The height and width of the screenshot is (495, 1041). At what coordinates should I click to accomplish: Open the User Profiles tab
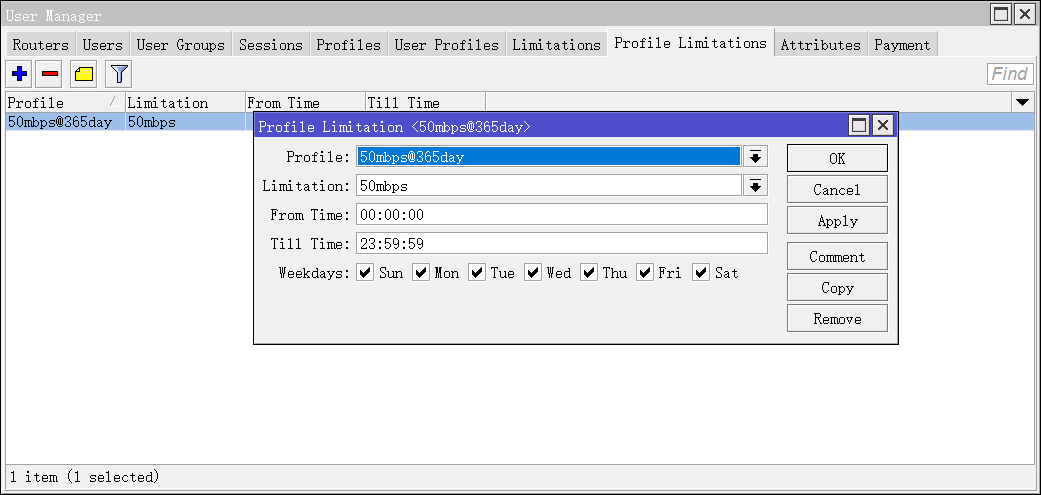(x=446, y=45)
